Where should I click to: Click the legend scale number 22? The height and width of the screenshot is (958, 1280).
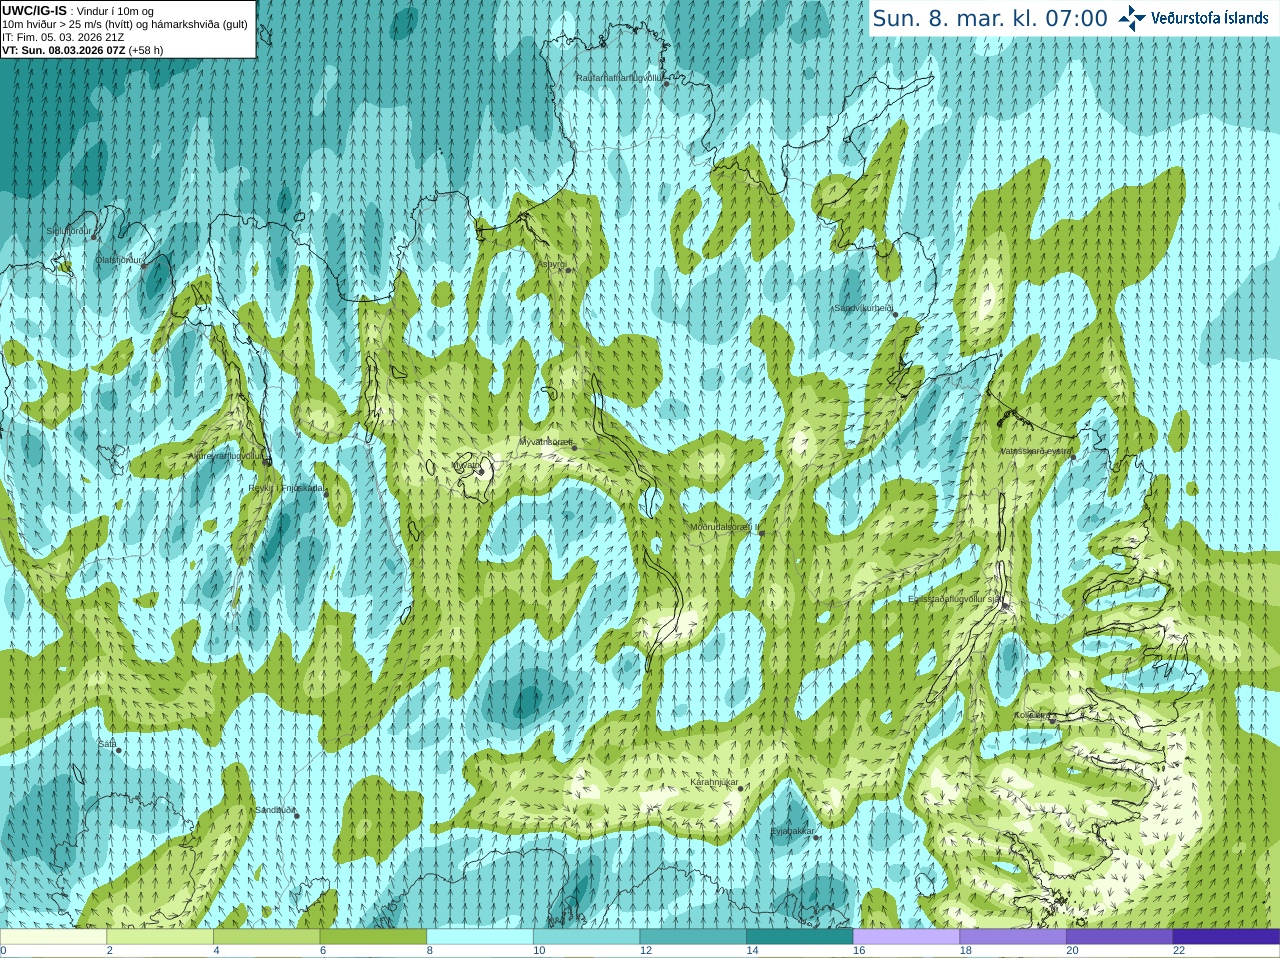[x=1179, y=951]
